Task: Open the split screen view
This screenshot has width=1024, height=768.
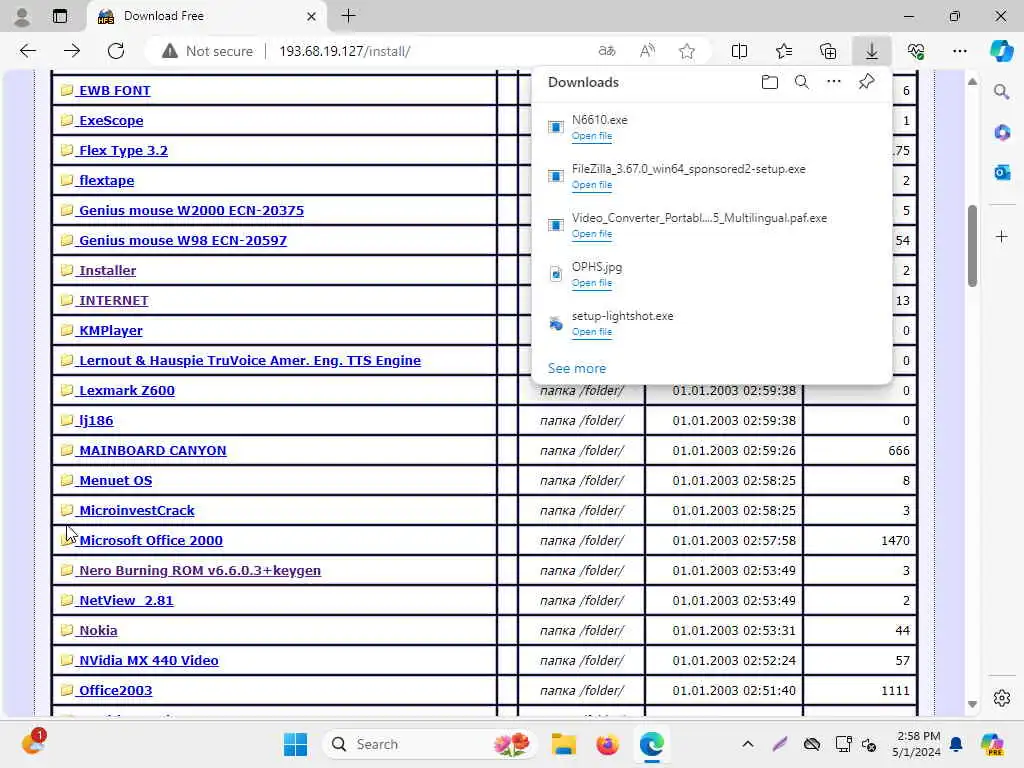Action: pyautogui.click(x=739, y=51)
